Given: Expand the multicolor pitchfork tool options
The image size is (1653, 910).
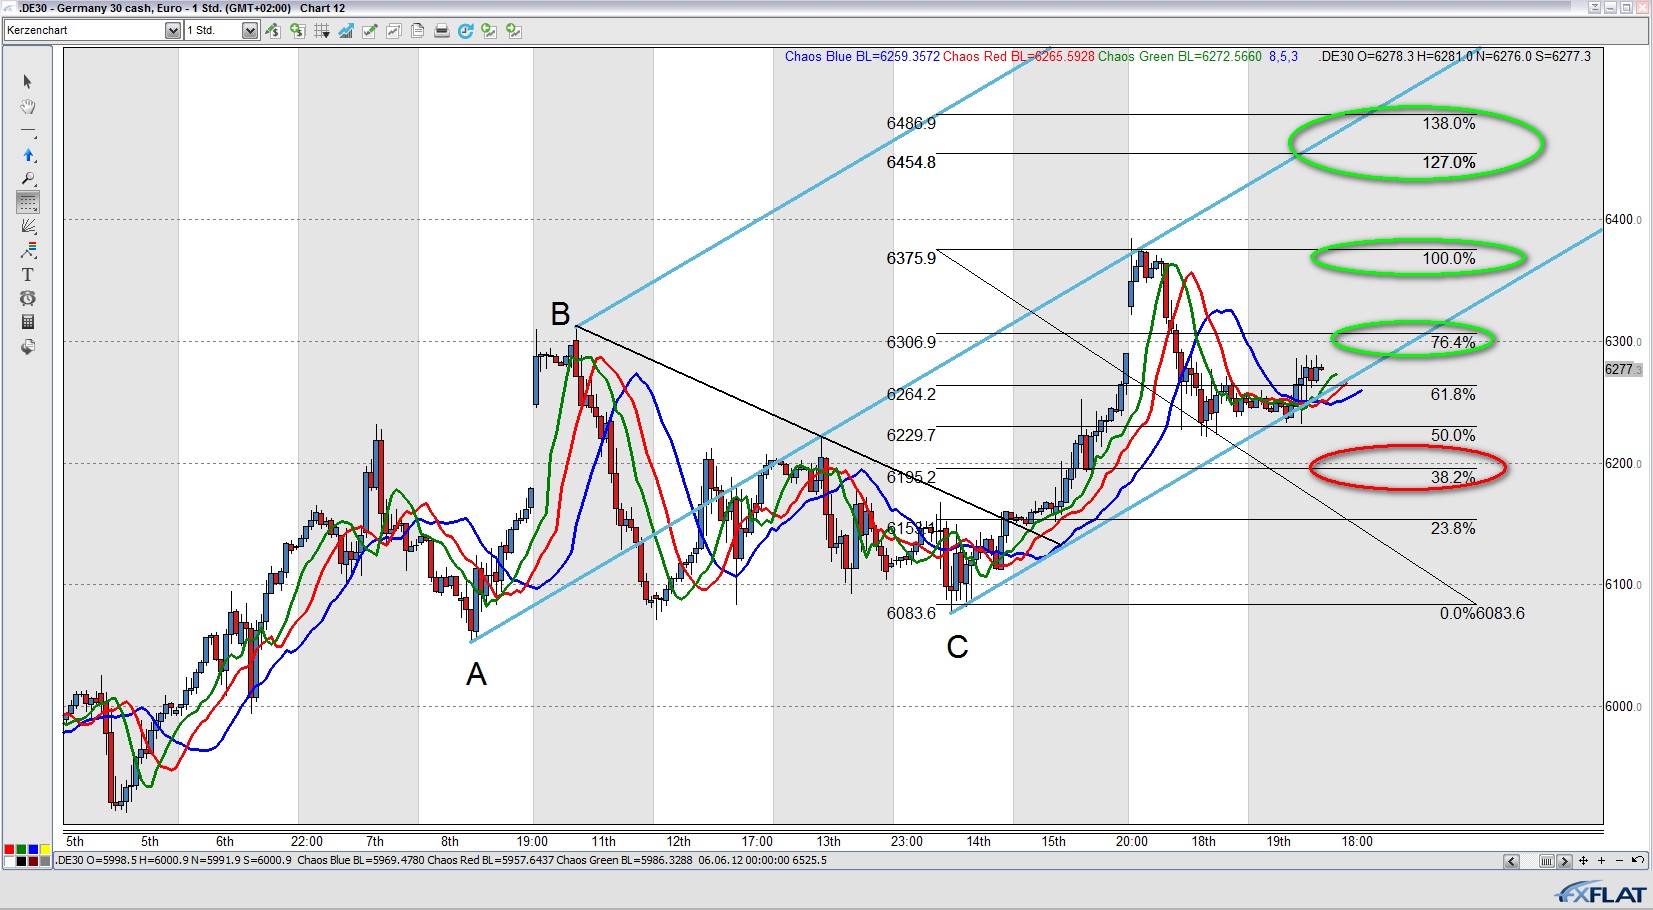Looking at the screenshot, I should [28, 250].
